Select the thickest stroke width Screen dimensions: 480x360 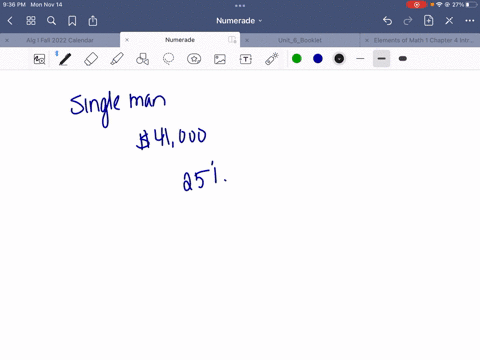click(403, 59)
